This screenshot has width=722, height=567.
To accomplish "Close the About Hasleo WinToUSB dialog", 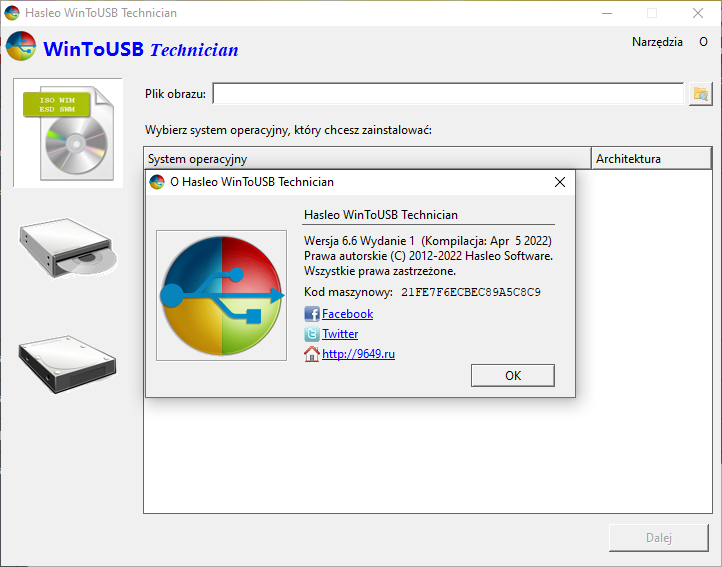I will click(559, 182).
